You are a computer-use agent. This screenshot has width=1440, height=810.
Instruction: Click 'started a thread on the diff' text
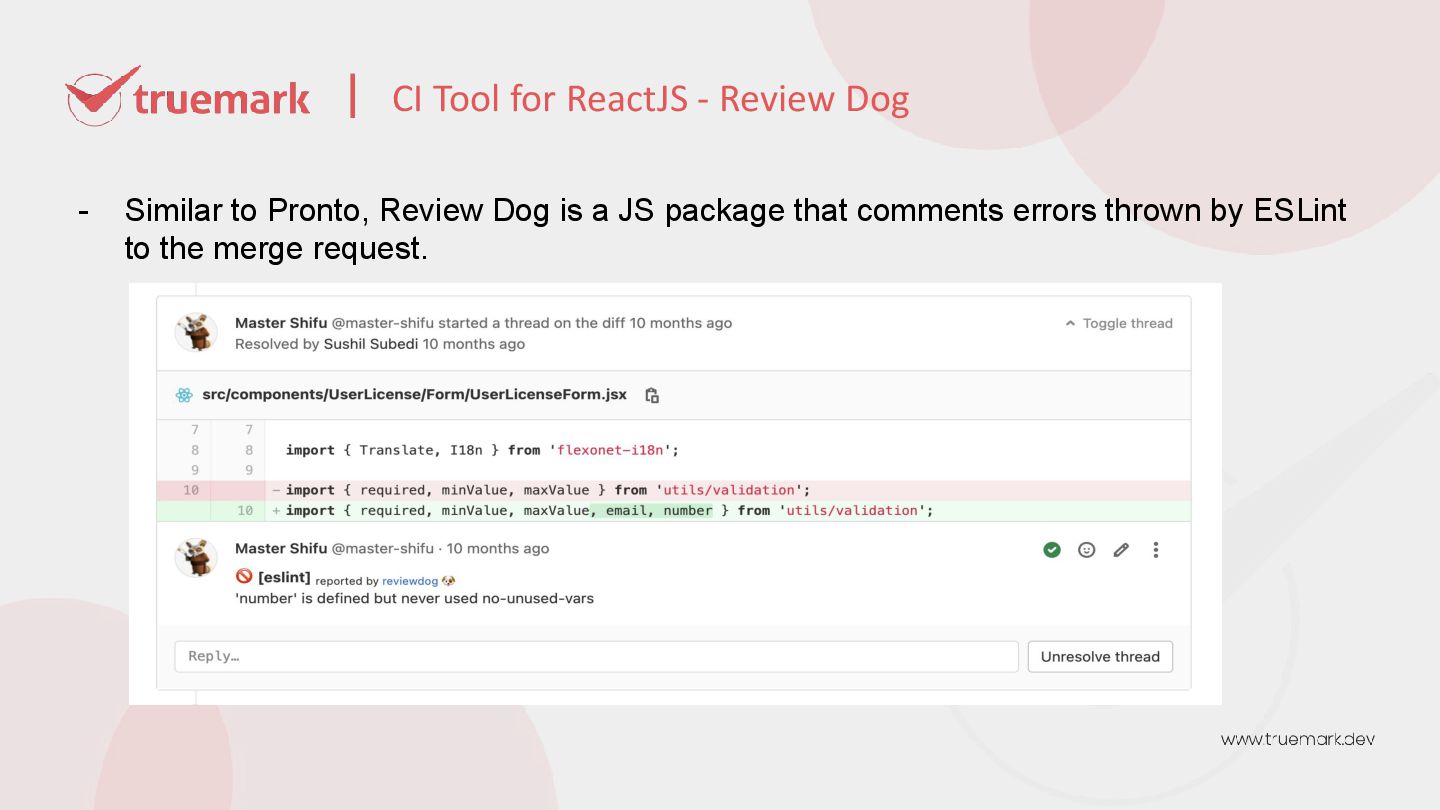tap(532, 323)
